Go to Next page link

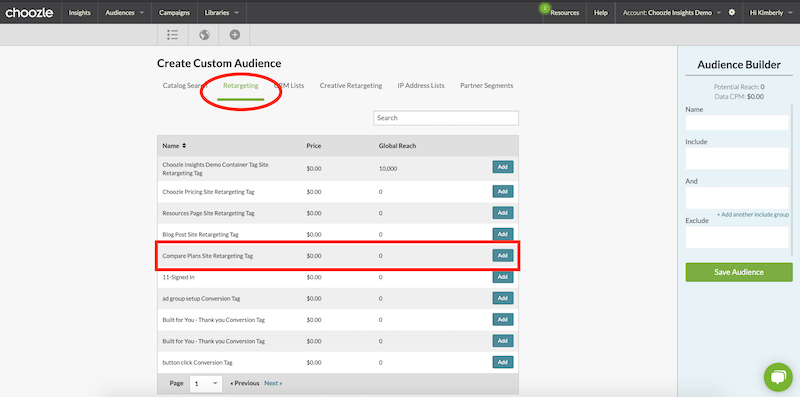click(273, 383)
